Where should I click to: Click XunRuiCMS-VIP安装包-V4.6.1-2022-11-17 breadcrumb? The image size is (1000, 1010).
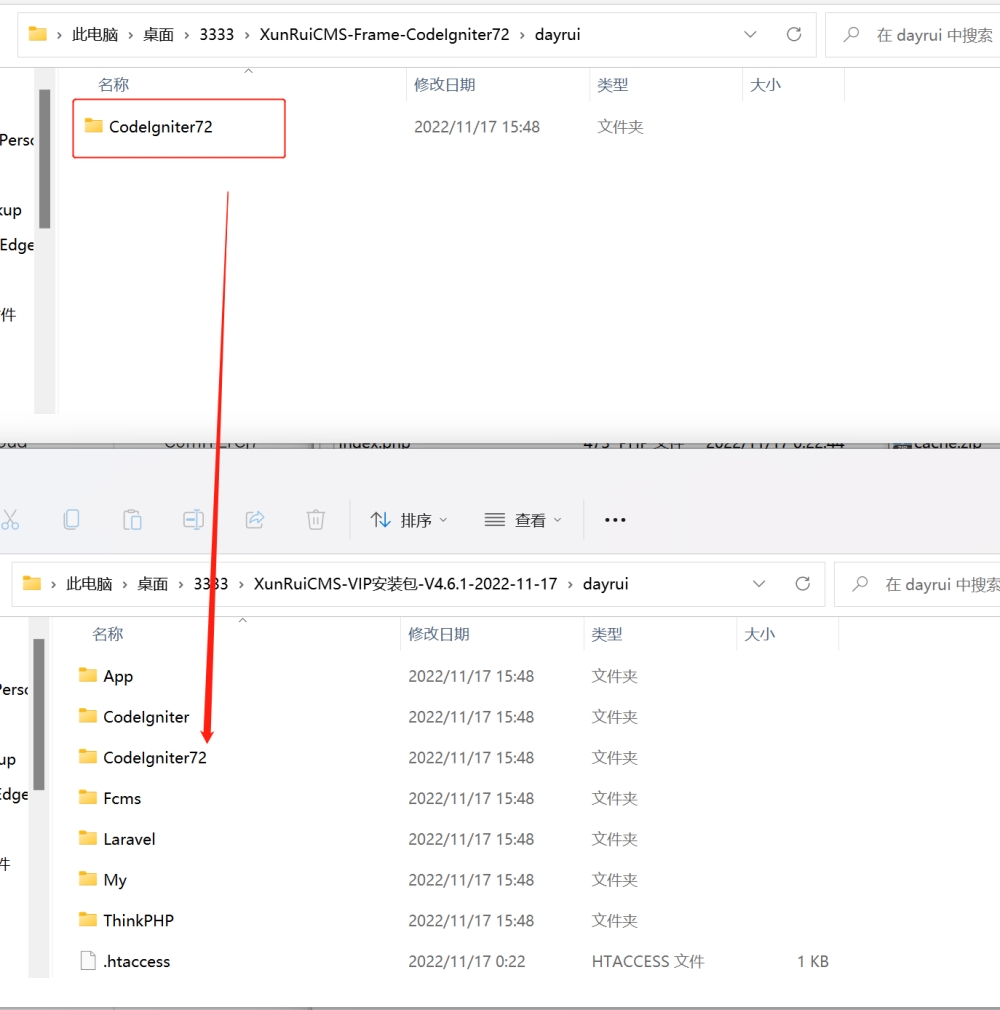point(405,584)
